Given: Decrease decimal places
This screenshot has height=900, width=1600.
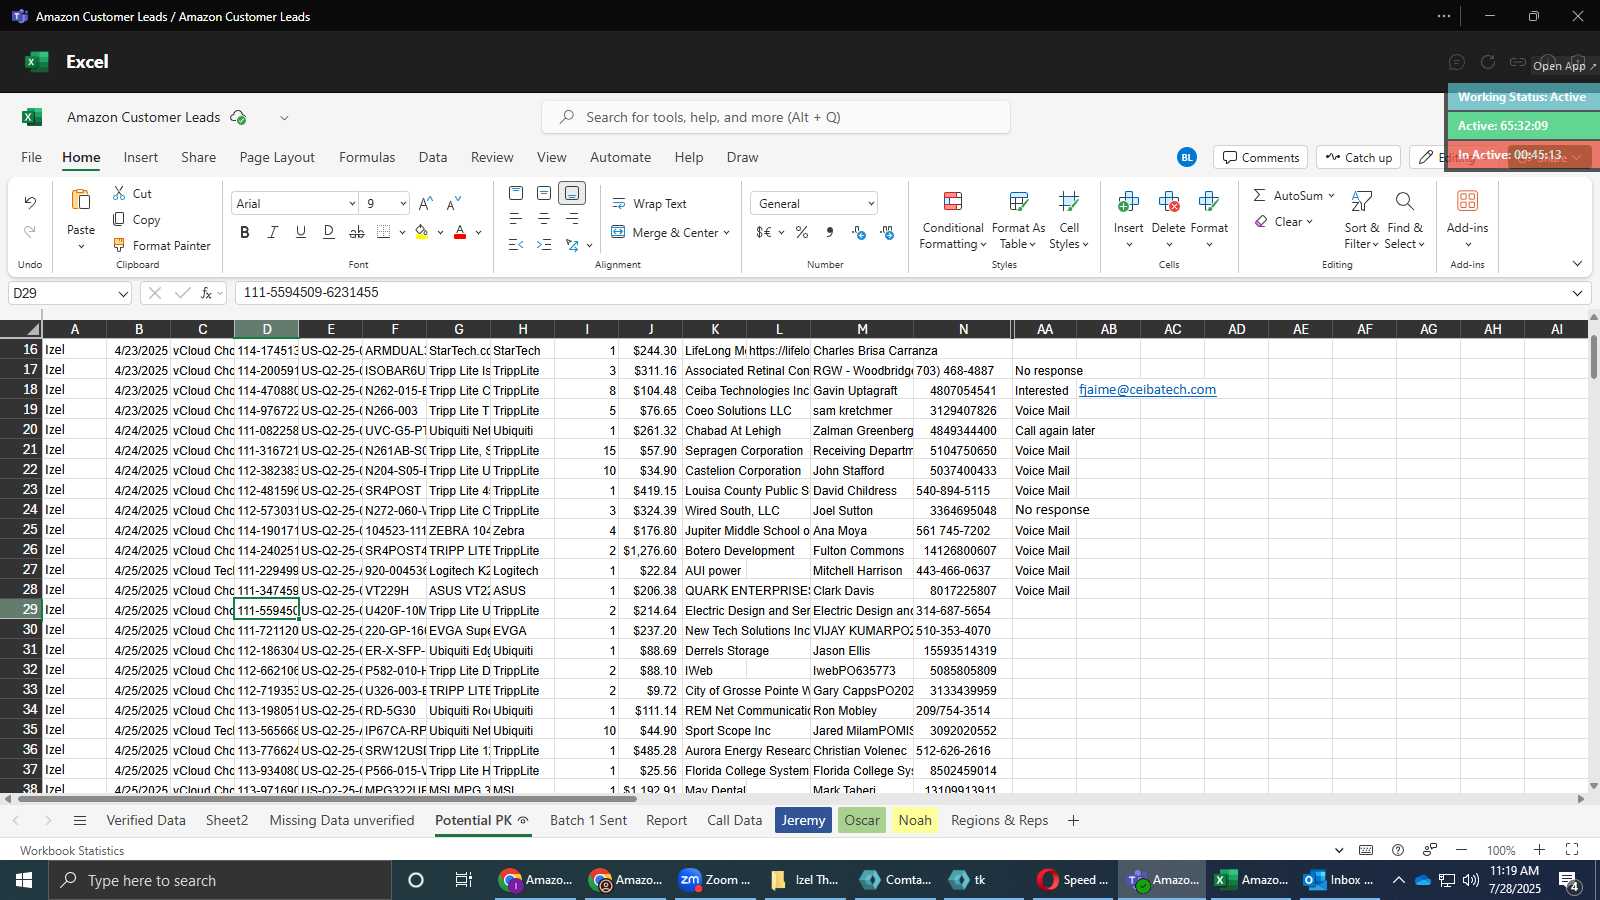Looking at the screenshot, I should pyautogui.click(x=887, y=232).
